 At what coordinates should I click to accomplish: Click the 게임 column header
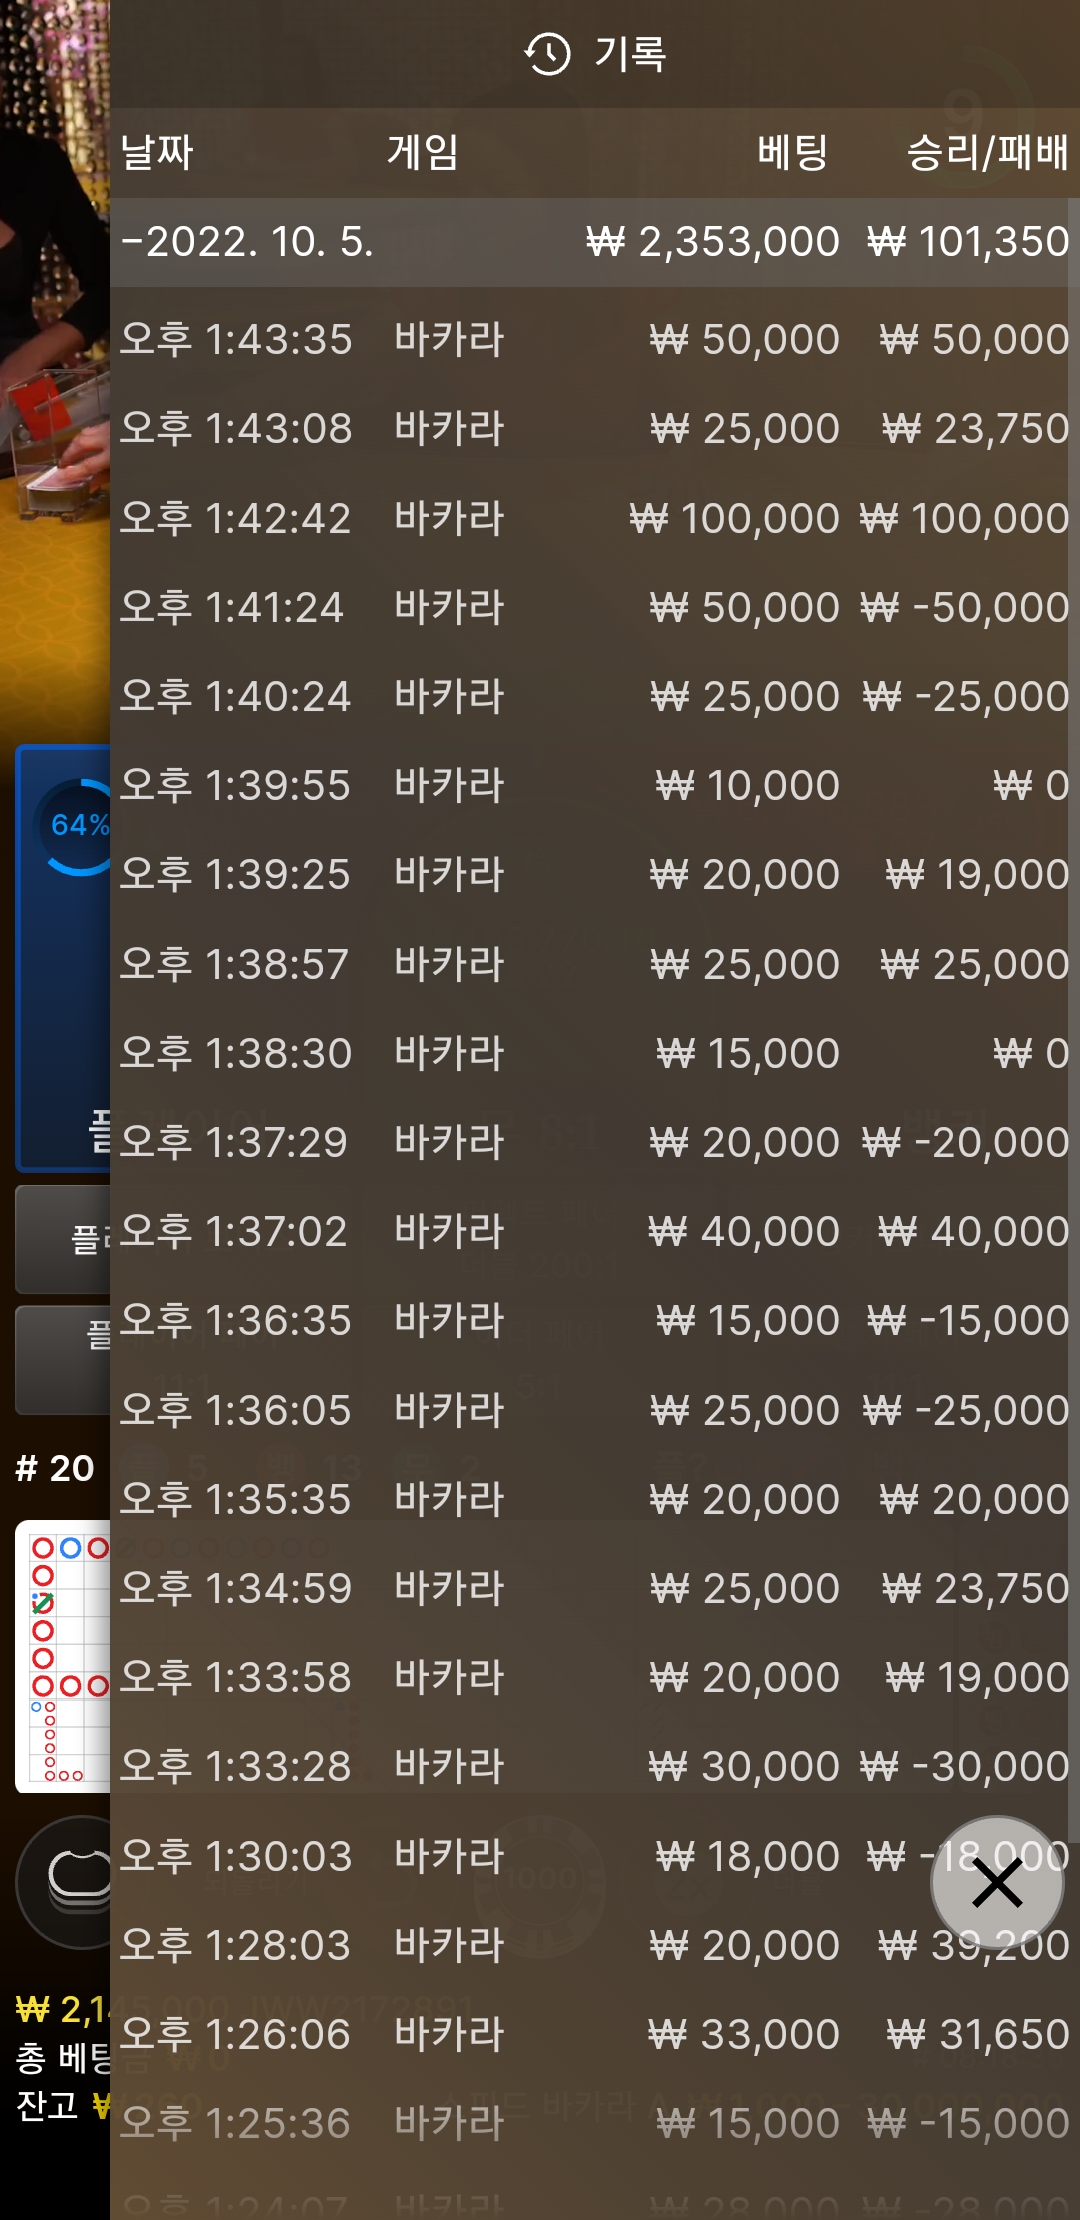(x=423, y=153)
